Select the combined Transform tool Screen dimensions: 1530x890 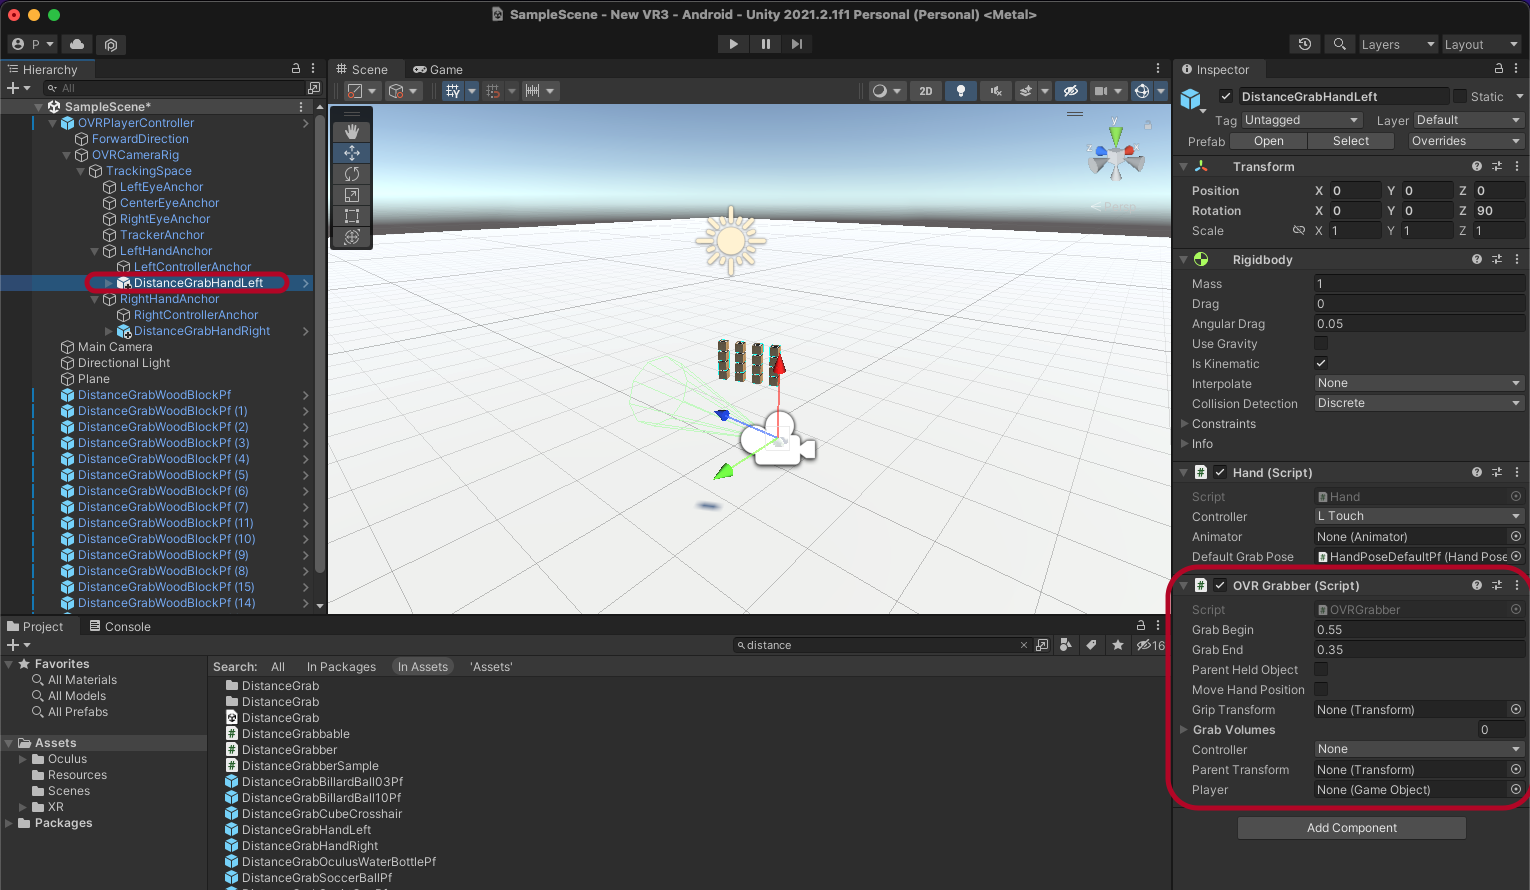click(352, 237)
